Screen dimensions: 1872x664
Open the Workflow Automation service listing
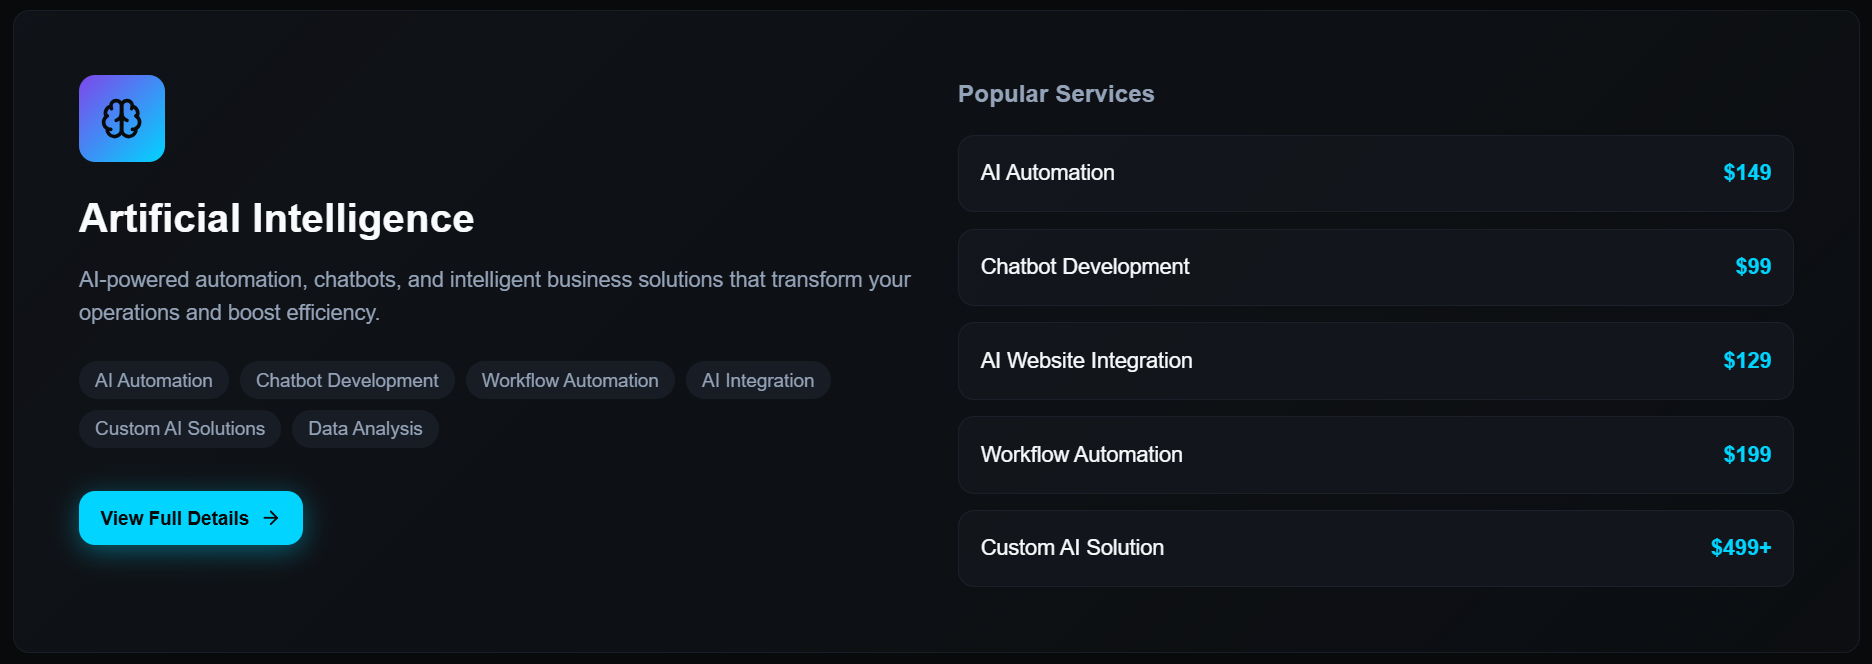pos(1375,454)
